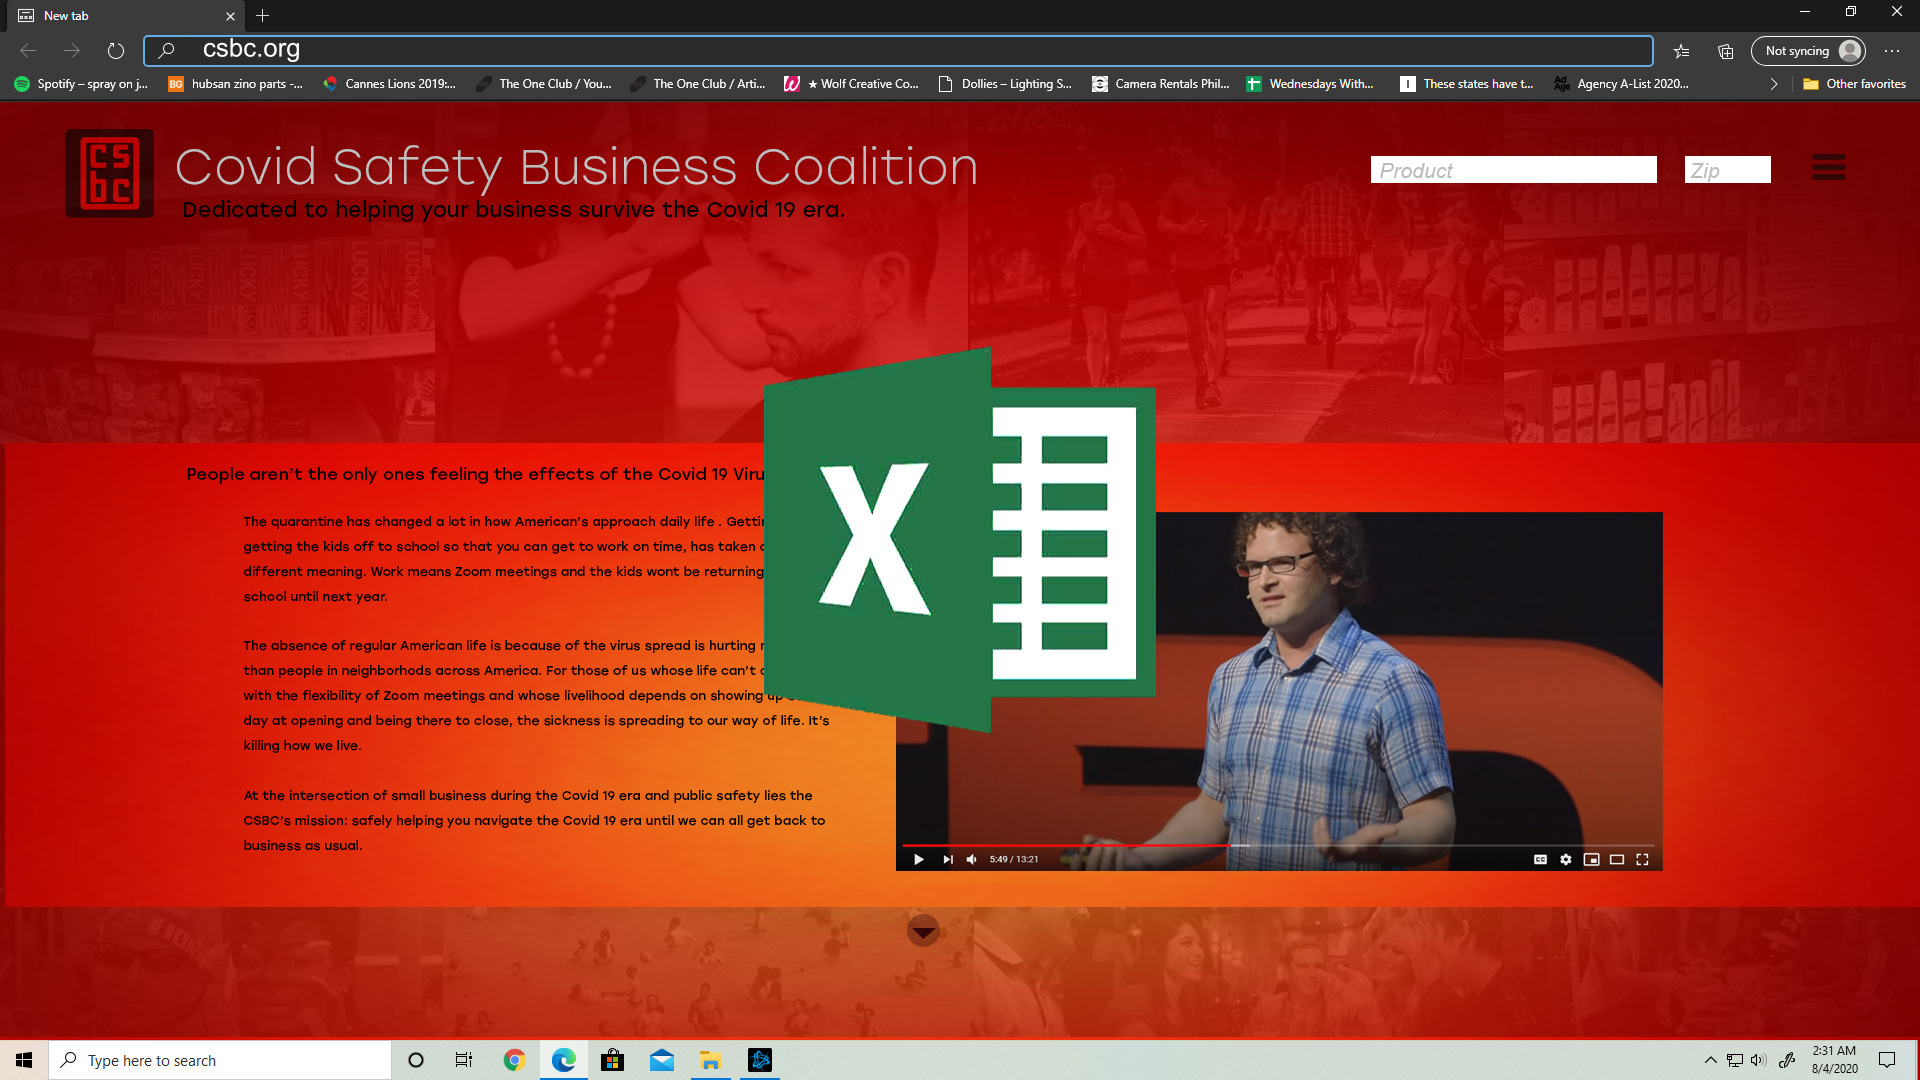
Task: Toggle closed captions on the video
Action: (x=1540, y=859)
